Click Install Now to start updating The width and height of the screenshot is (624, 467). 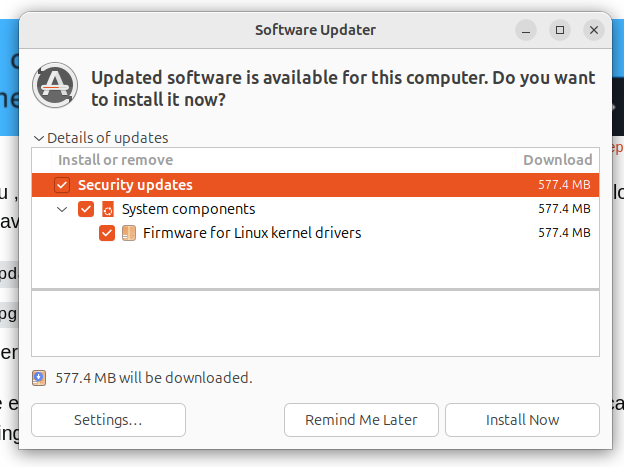pyautogui.click(x=522, y=420)
